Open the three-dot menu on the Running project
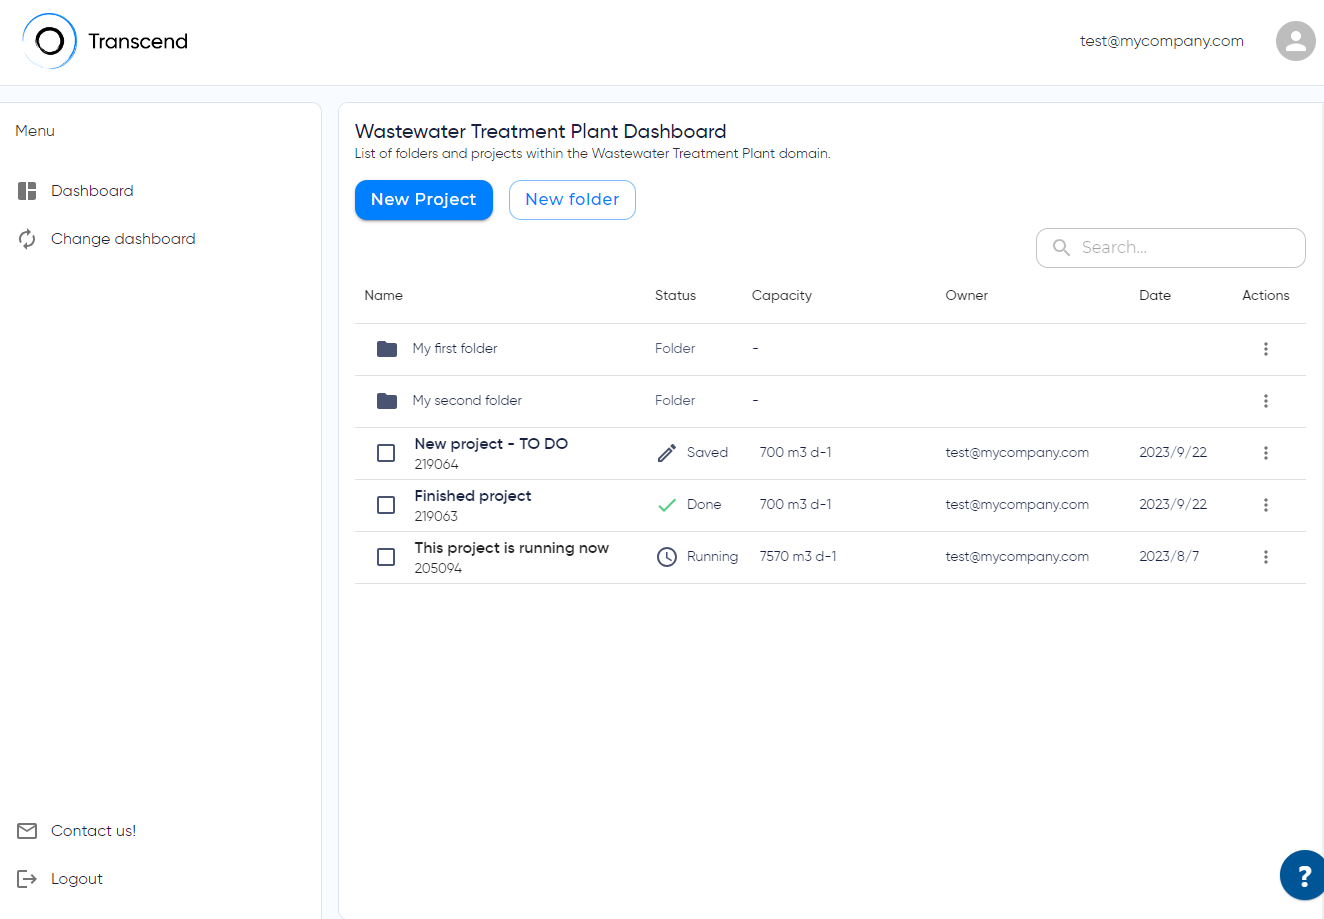 [x=1266, y=556]
